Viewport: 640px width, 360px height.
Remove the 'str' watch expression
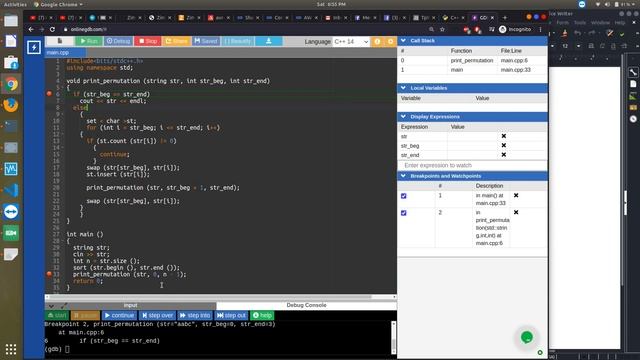(504, 136)
